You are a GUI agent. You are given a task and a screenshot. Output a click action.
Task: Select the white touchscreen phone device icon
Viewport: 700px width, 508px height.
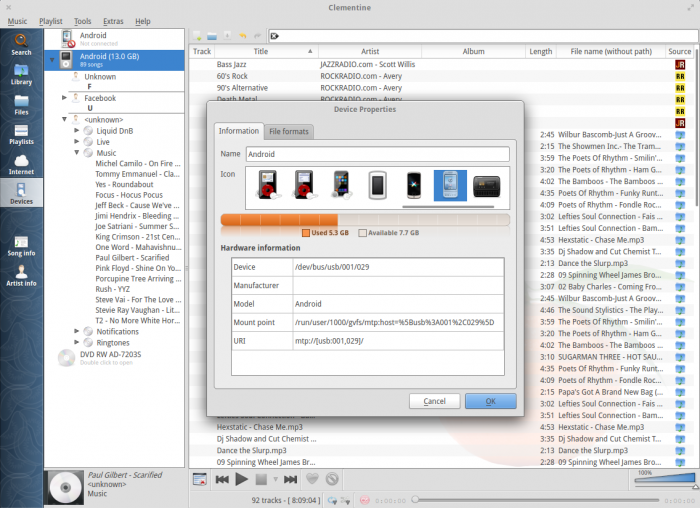(x=377, y=185)
